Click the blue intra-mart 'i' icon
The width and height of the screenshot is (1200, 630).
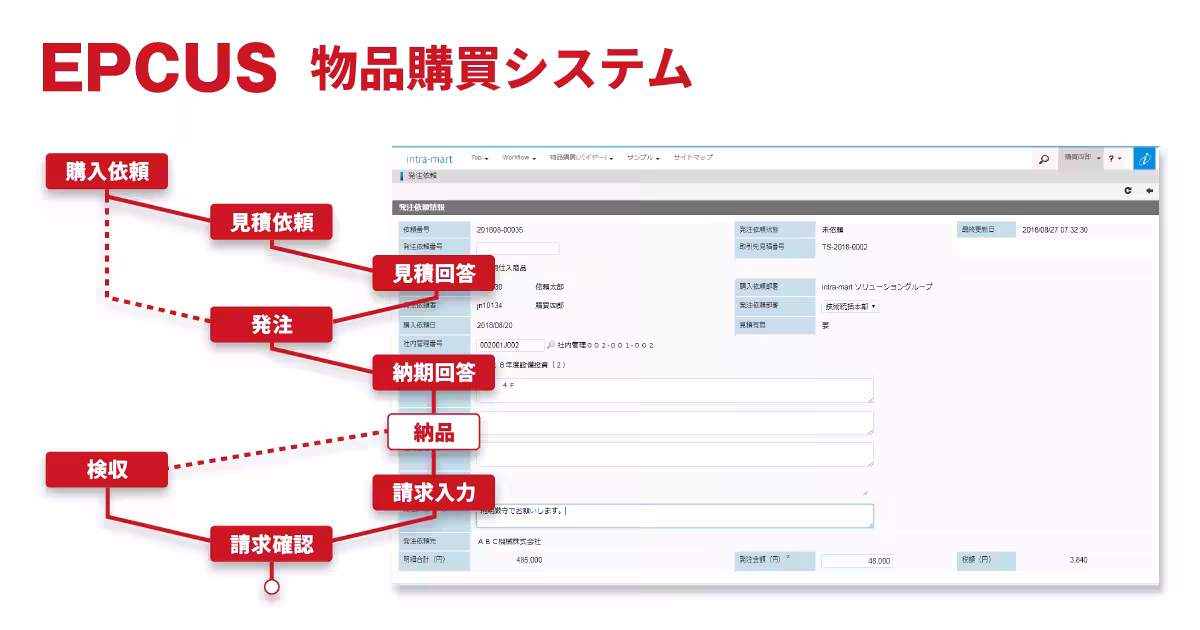1145,158
